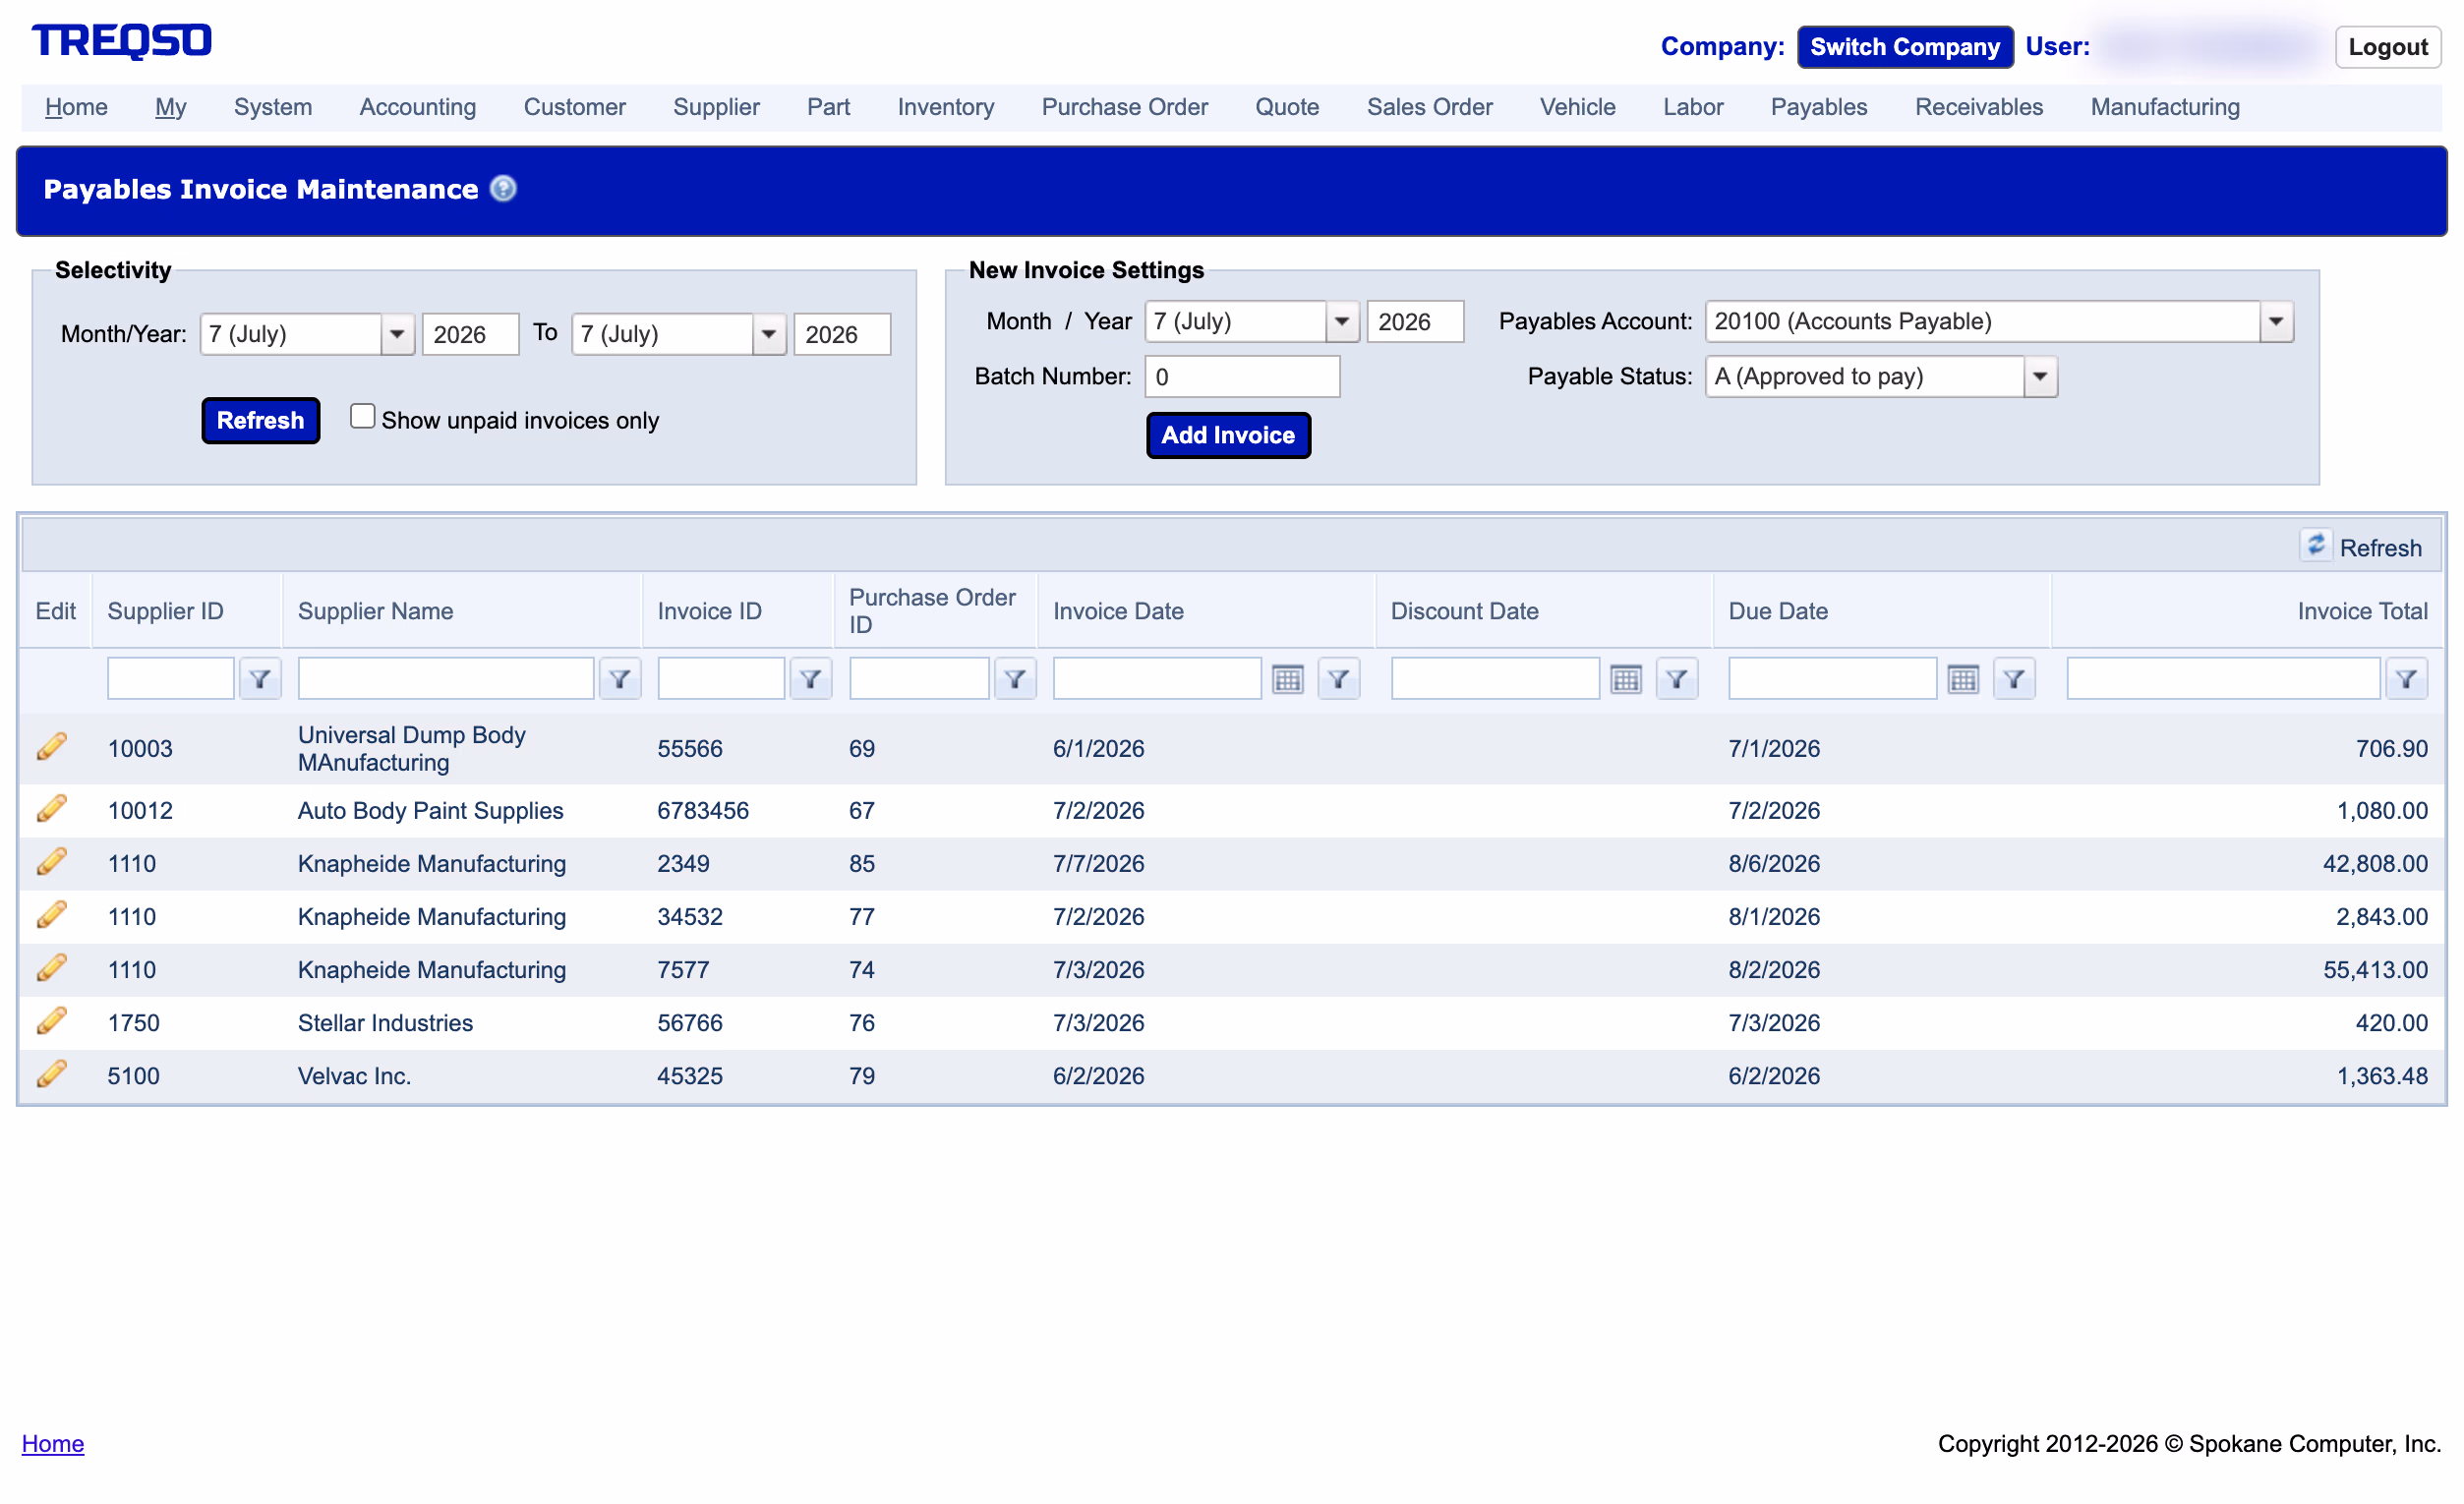
Task: Click the Switch Company button
Action: pyautogui.click(x=1905, y=47)
